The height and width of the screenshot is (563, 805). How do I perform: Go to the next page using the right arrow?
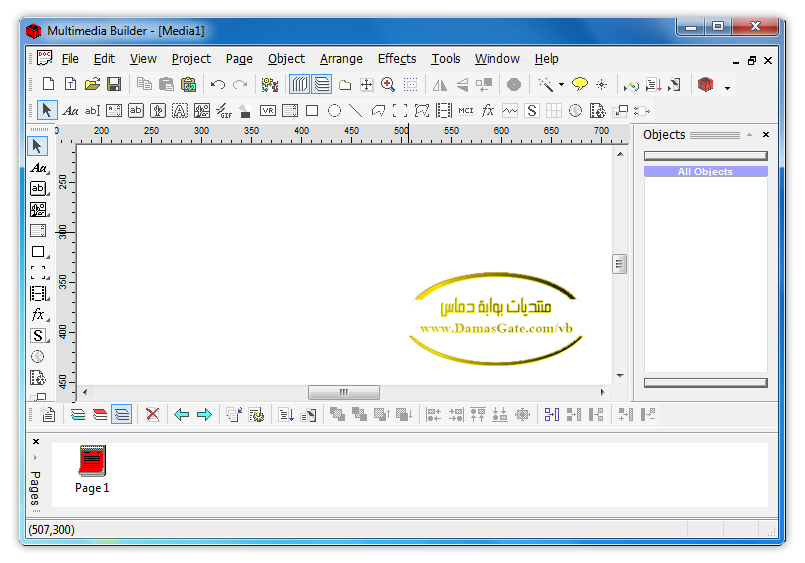point(204,414)
